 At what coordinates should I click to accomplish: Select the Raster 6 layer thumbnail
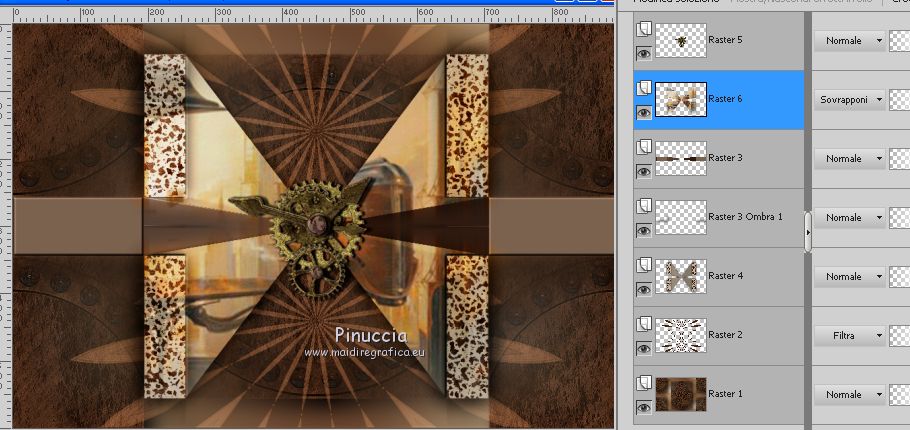click(x=681, y=99)
